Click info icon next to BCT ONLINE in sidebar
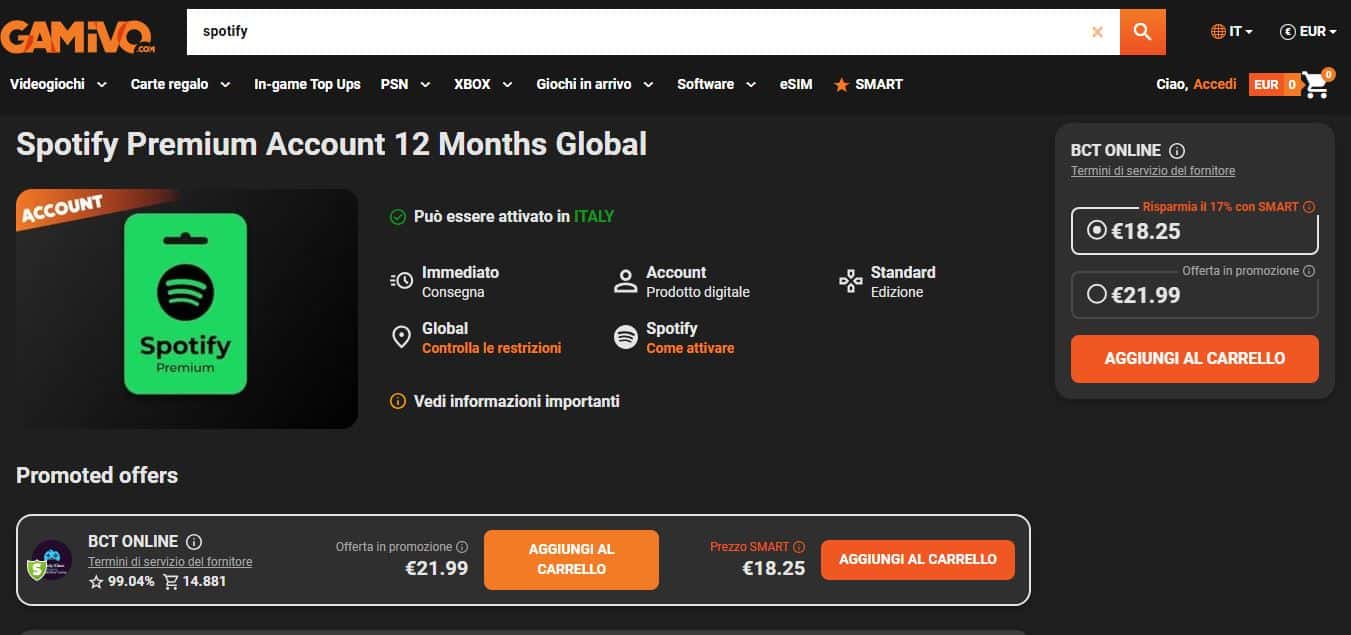The image size is (1351, 635). pos(1177,151)
